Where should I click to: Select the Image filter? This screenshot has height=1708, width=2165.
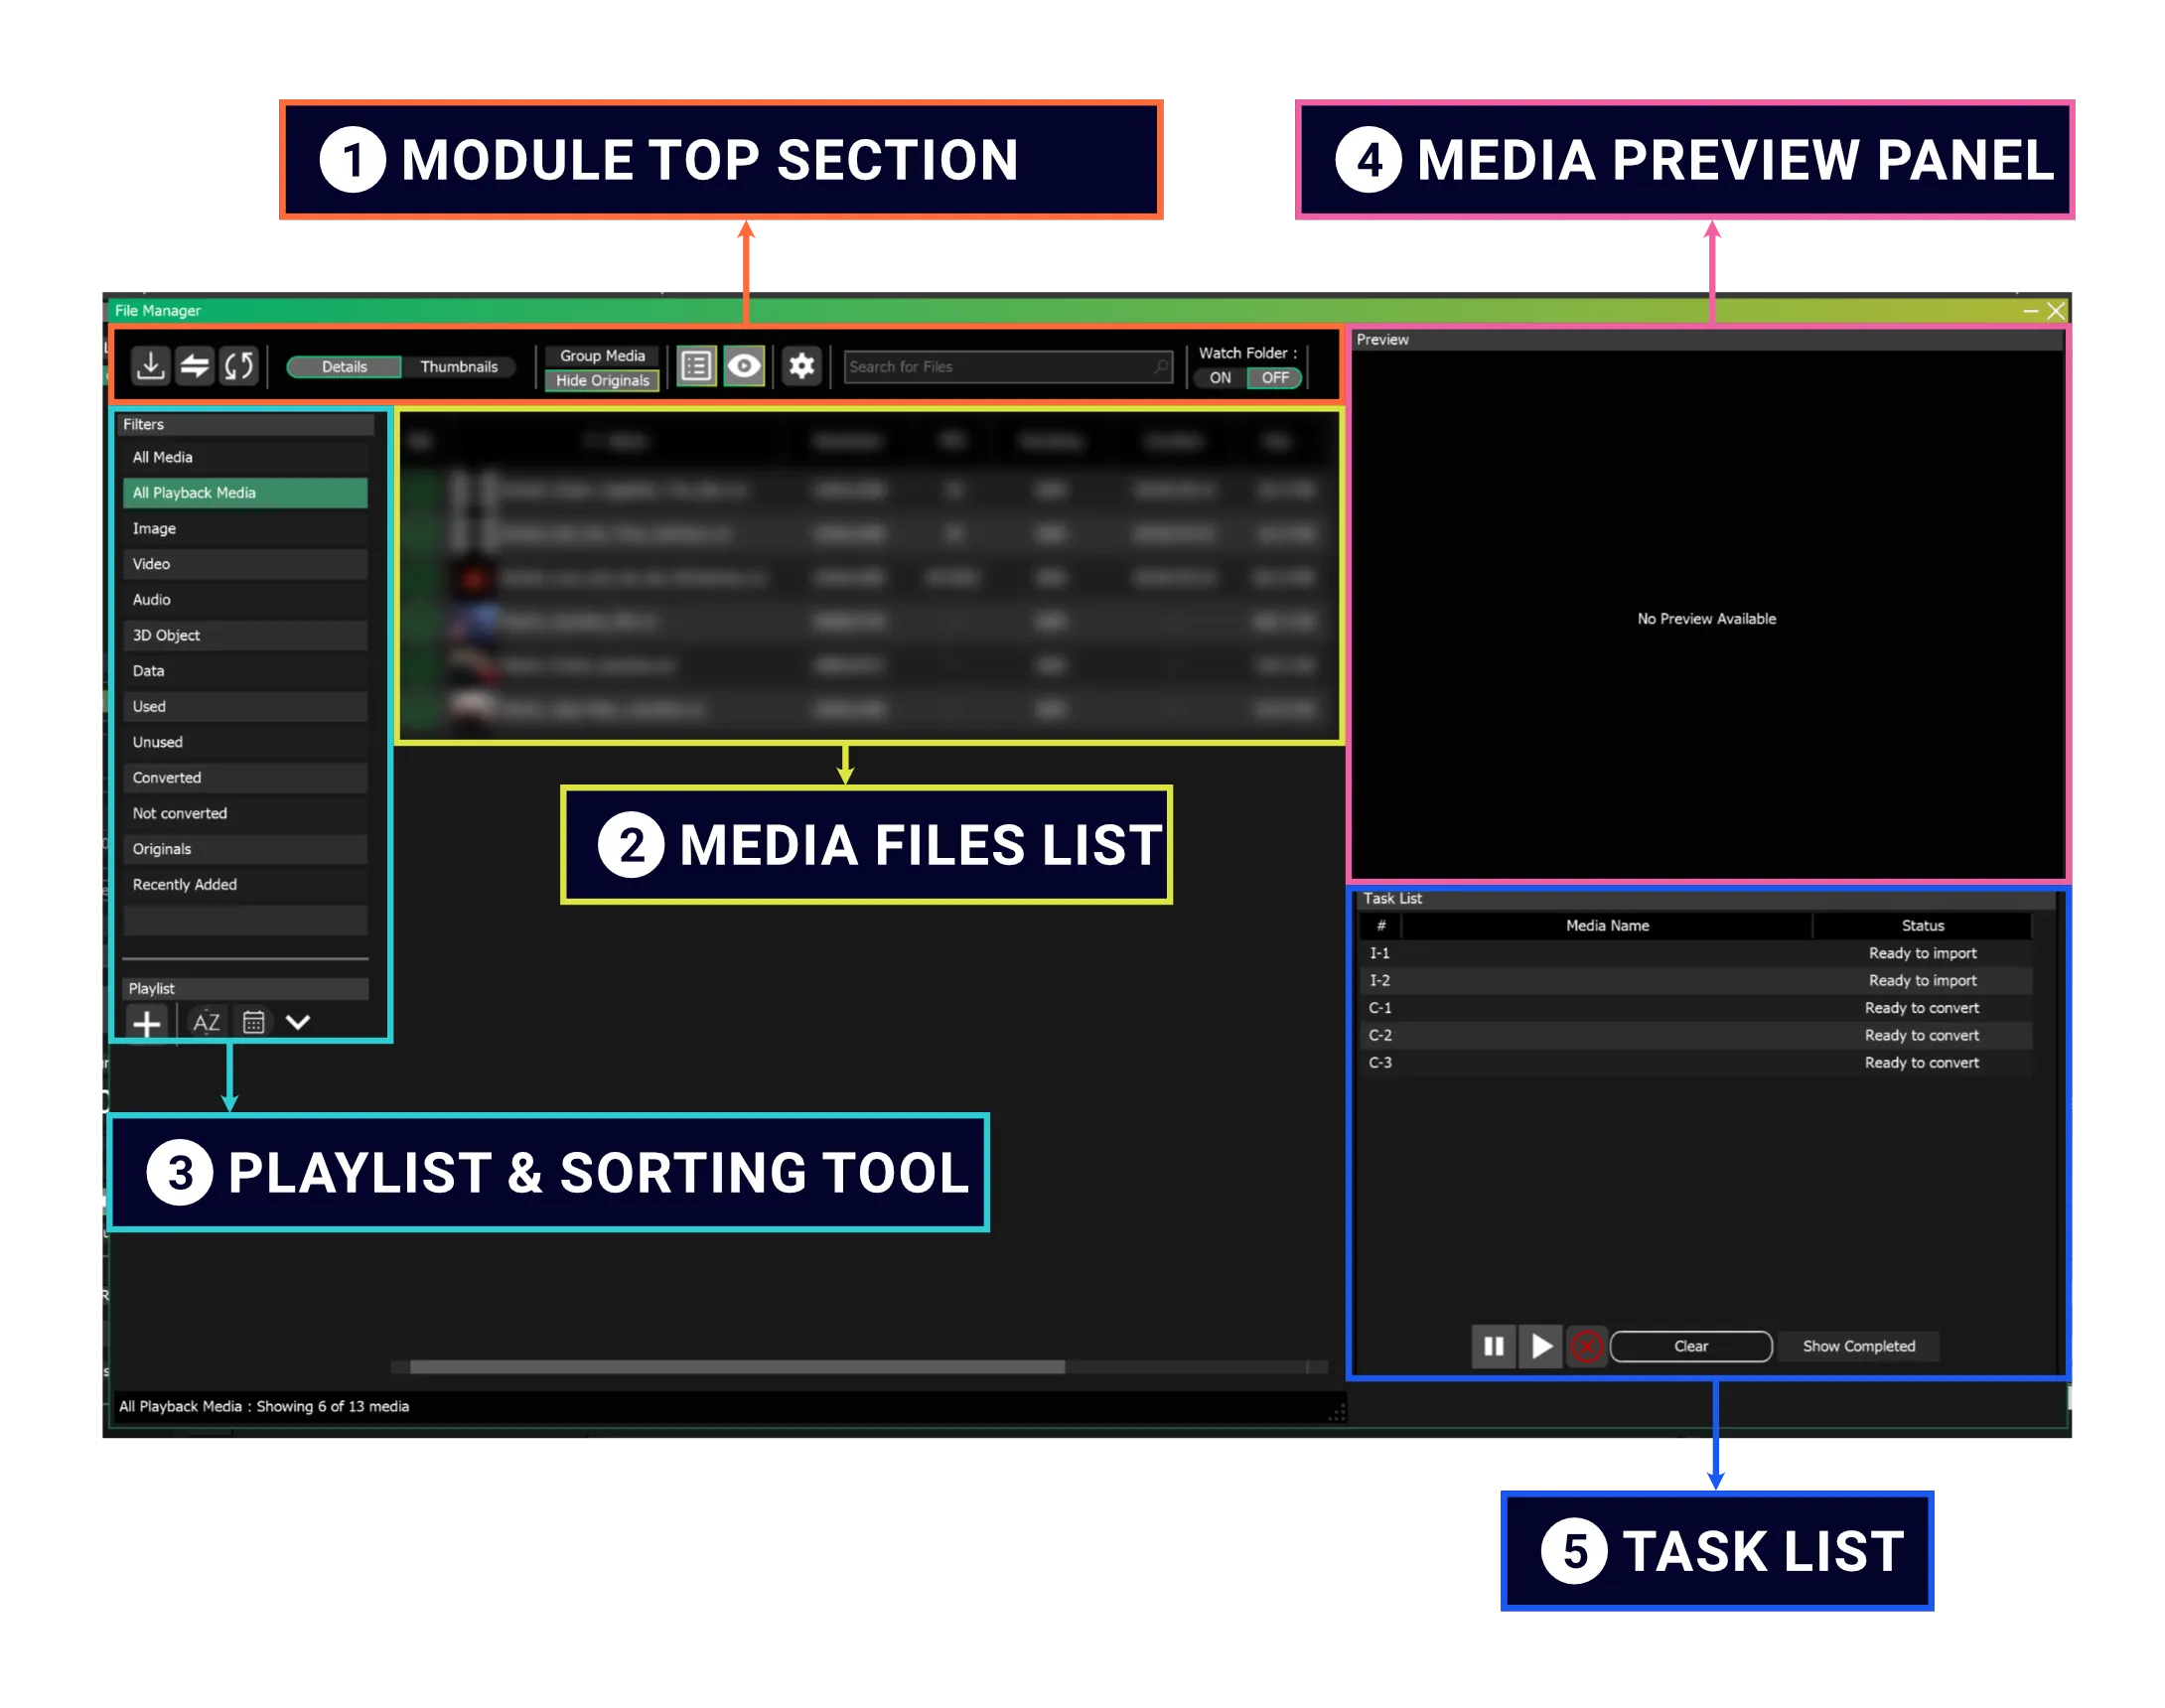pos(245,529)
